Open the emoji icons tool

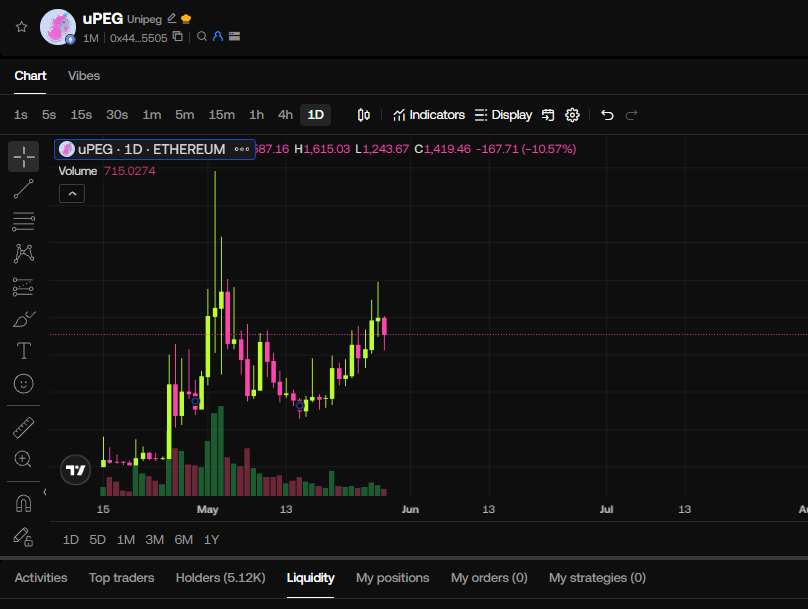pos(24,384)
